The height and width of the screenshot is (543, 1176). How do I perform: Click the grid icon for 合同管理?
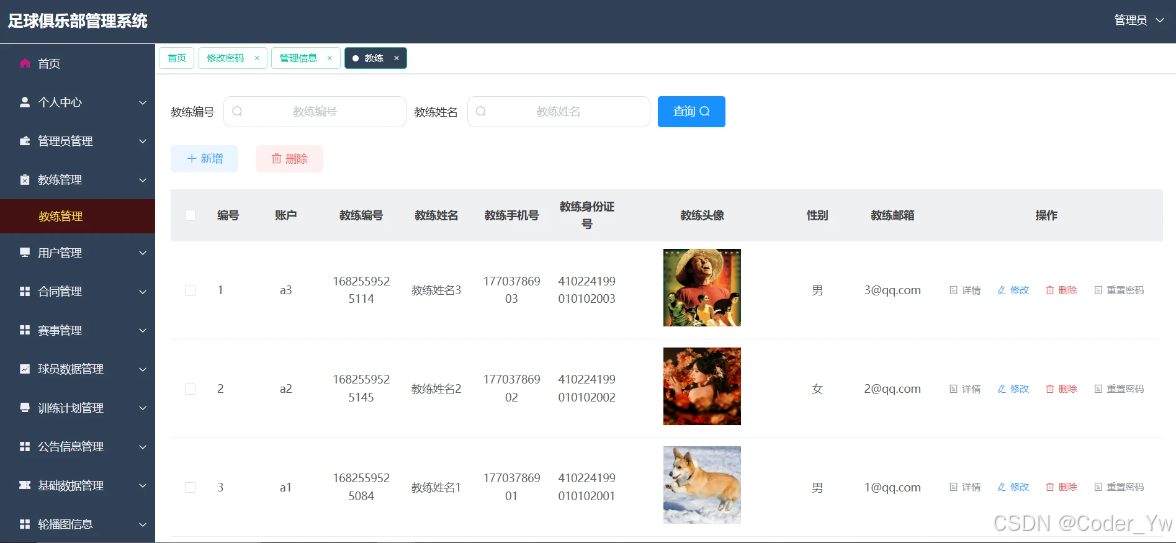tap(25, 292)
